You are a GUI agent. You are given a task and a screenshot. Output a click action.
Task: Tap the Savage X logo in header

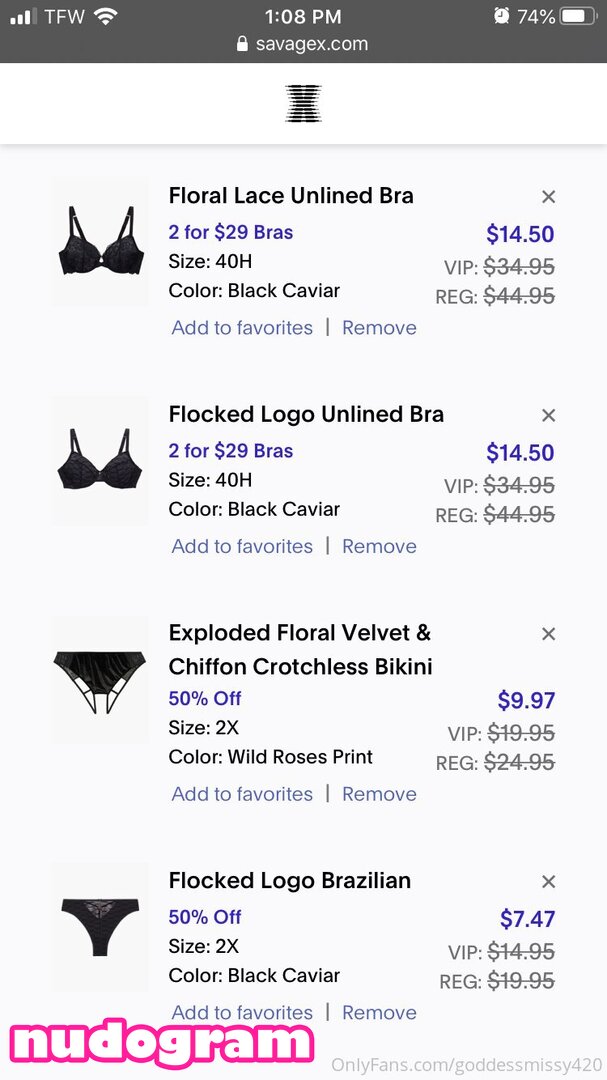[x=303, y=104]
